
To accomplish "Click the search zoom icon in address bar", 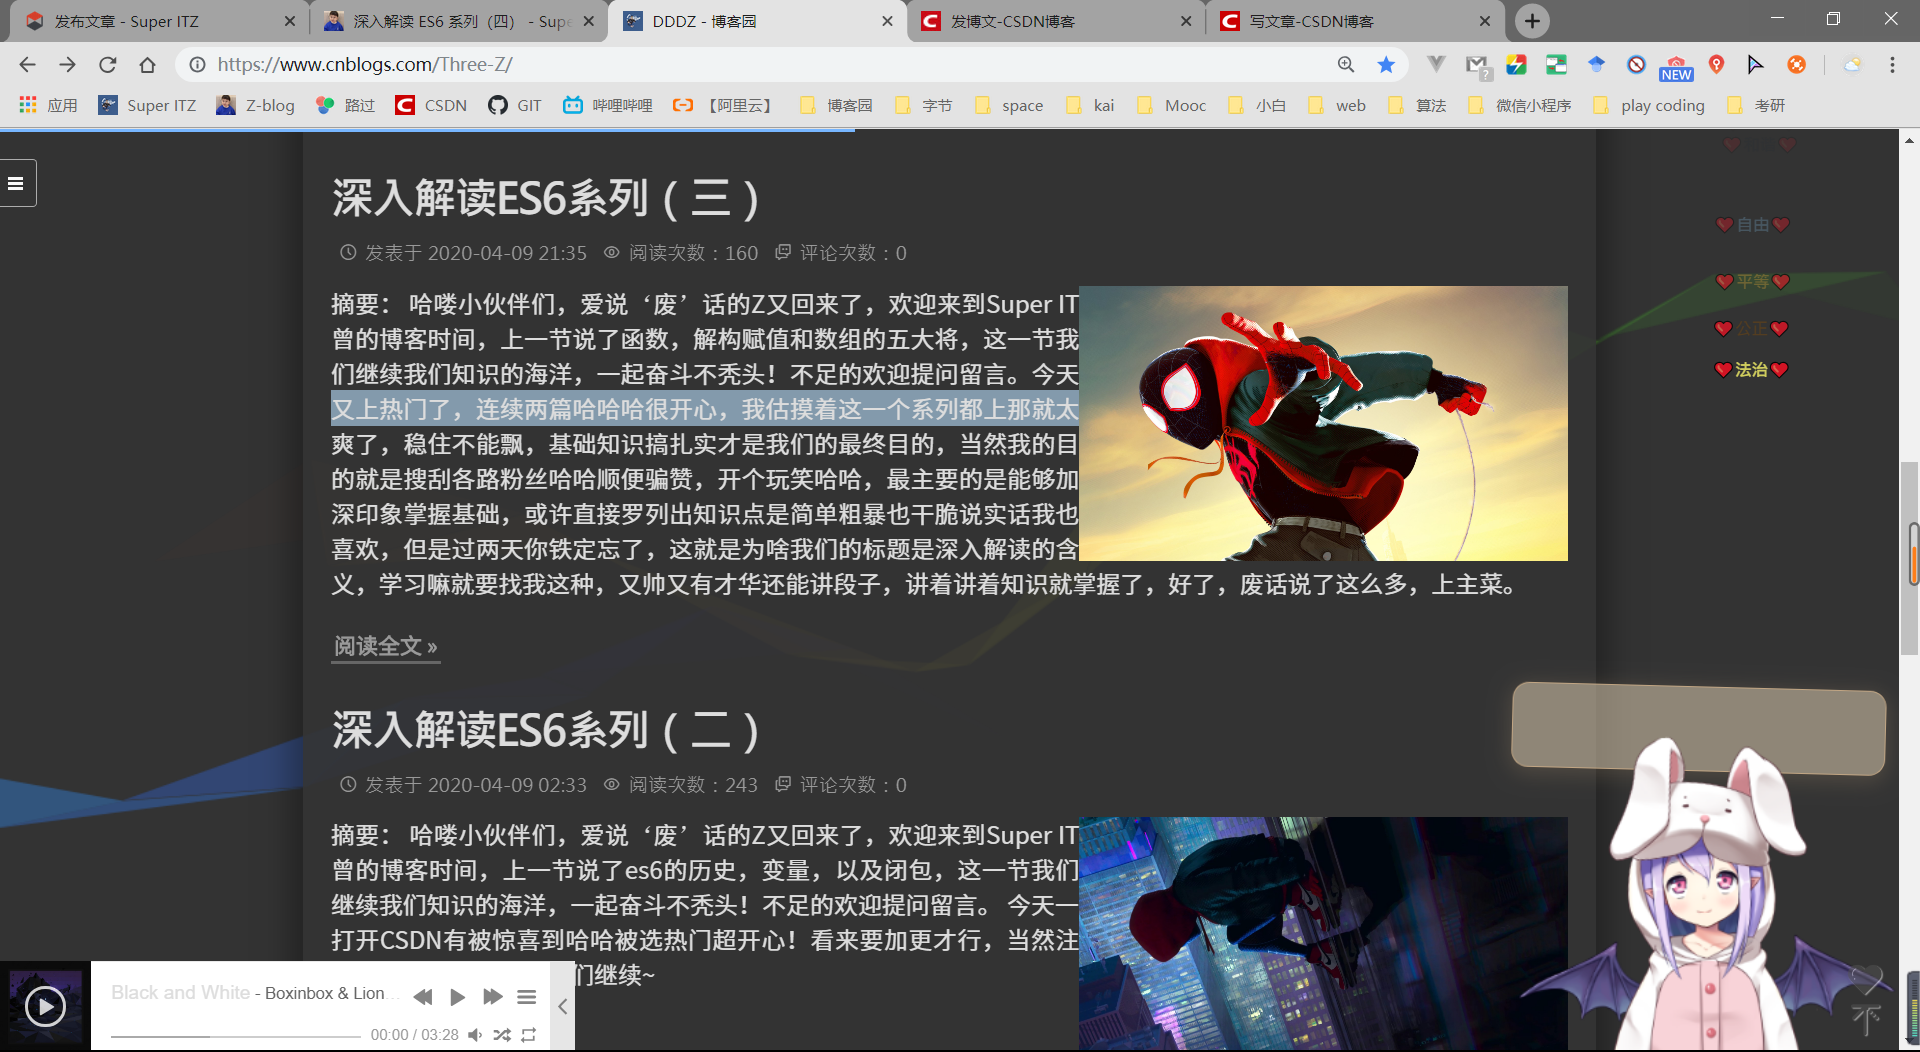I will [1346, 64].
